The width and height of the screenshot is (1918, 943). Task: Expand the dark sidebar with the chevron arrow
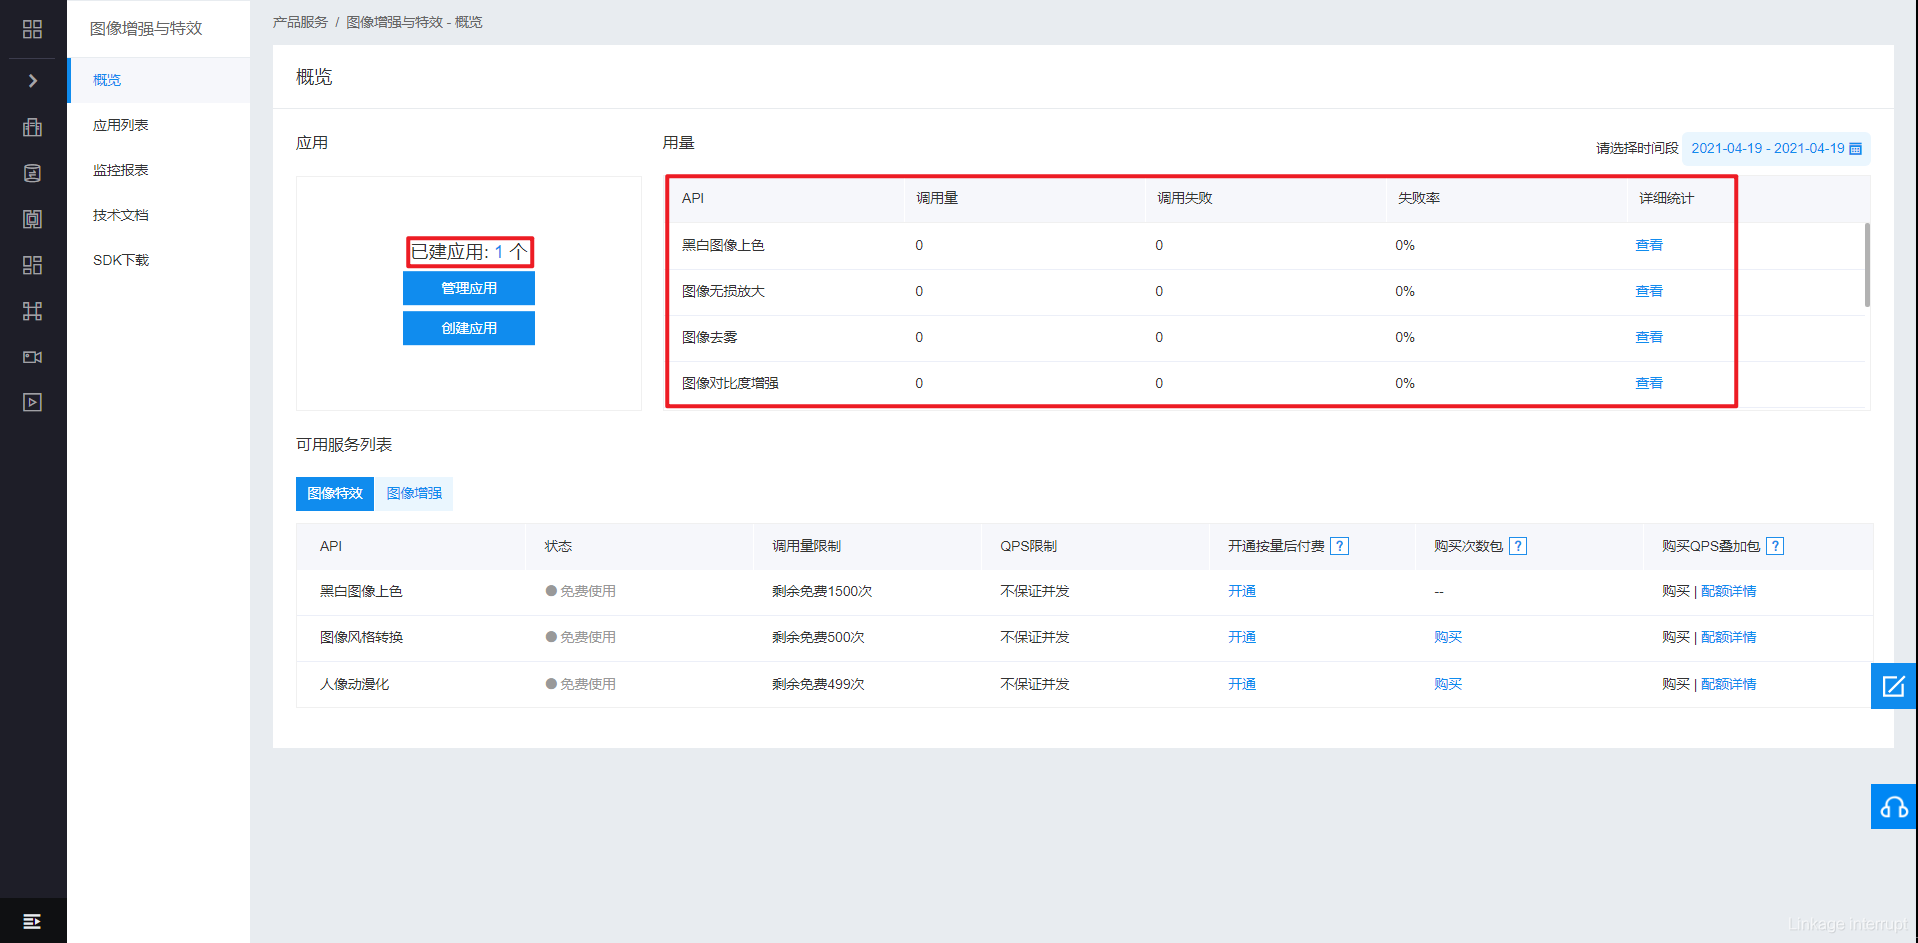32,81
